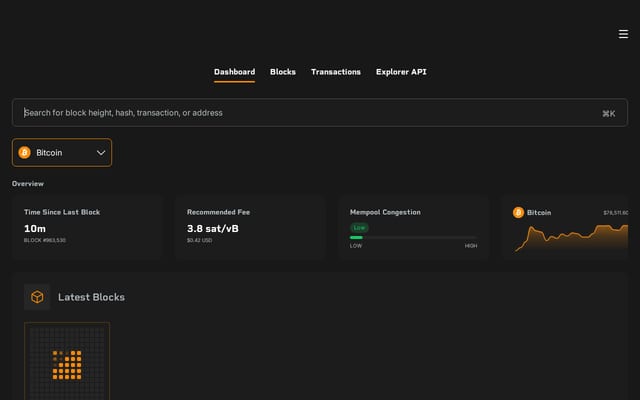
Task: Click the Mempool Congestion title
Action: point(385,212)
